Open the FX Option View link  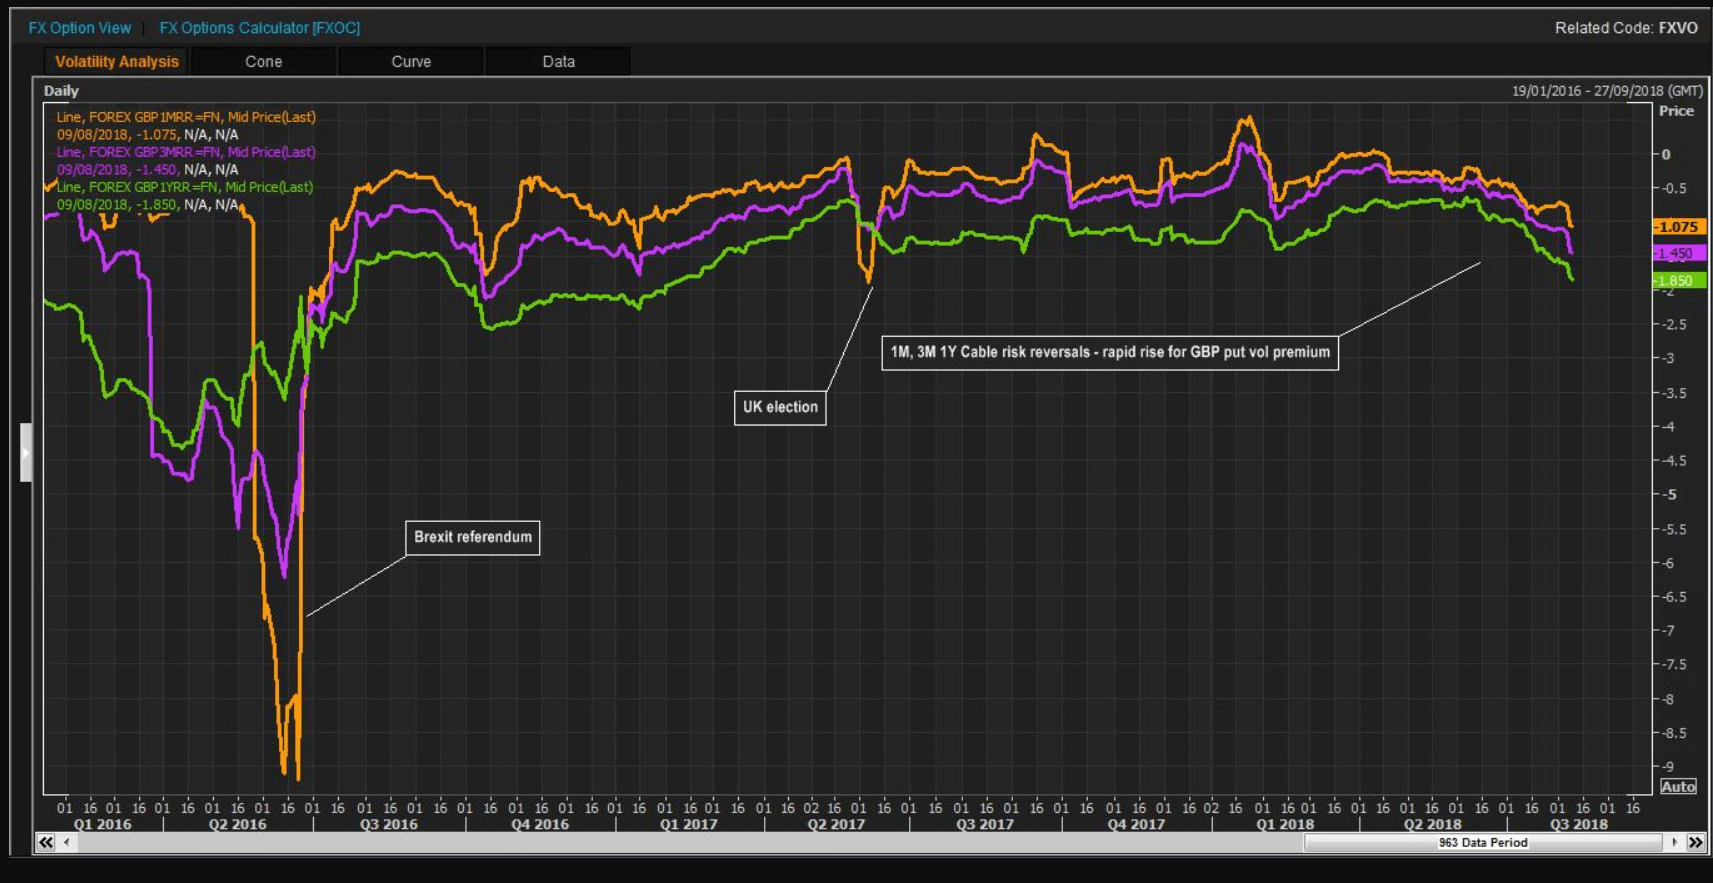click(79, 28)
